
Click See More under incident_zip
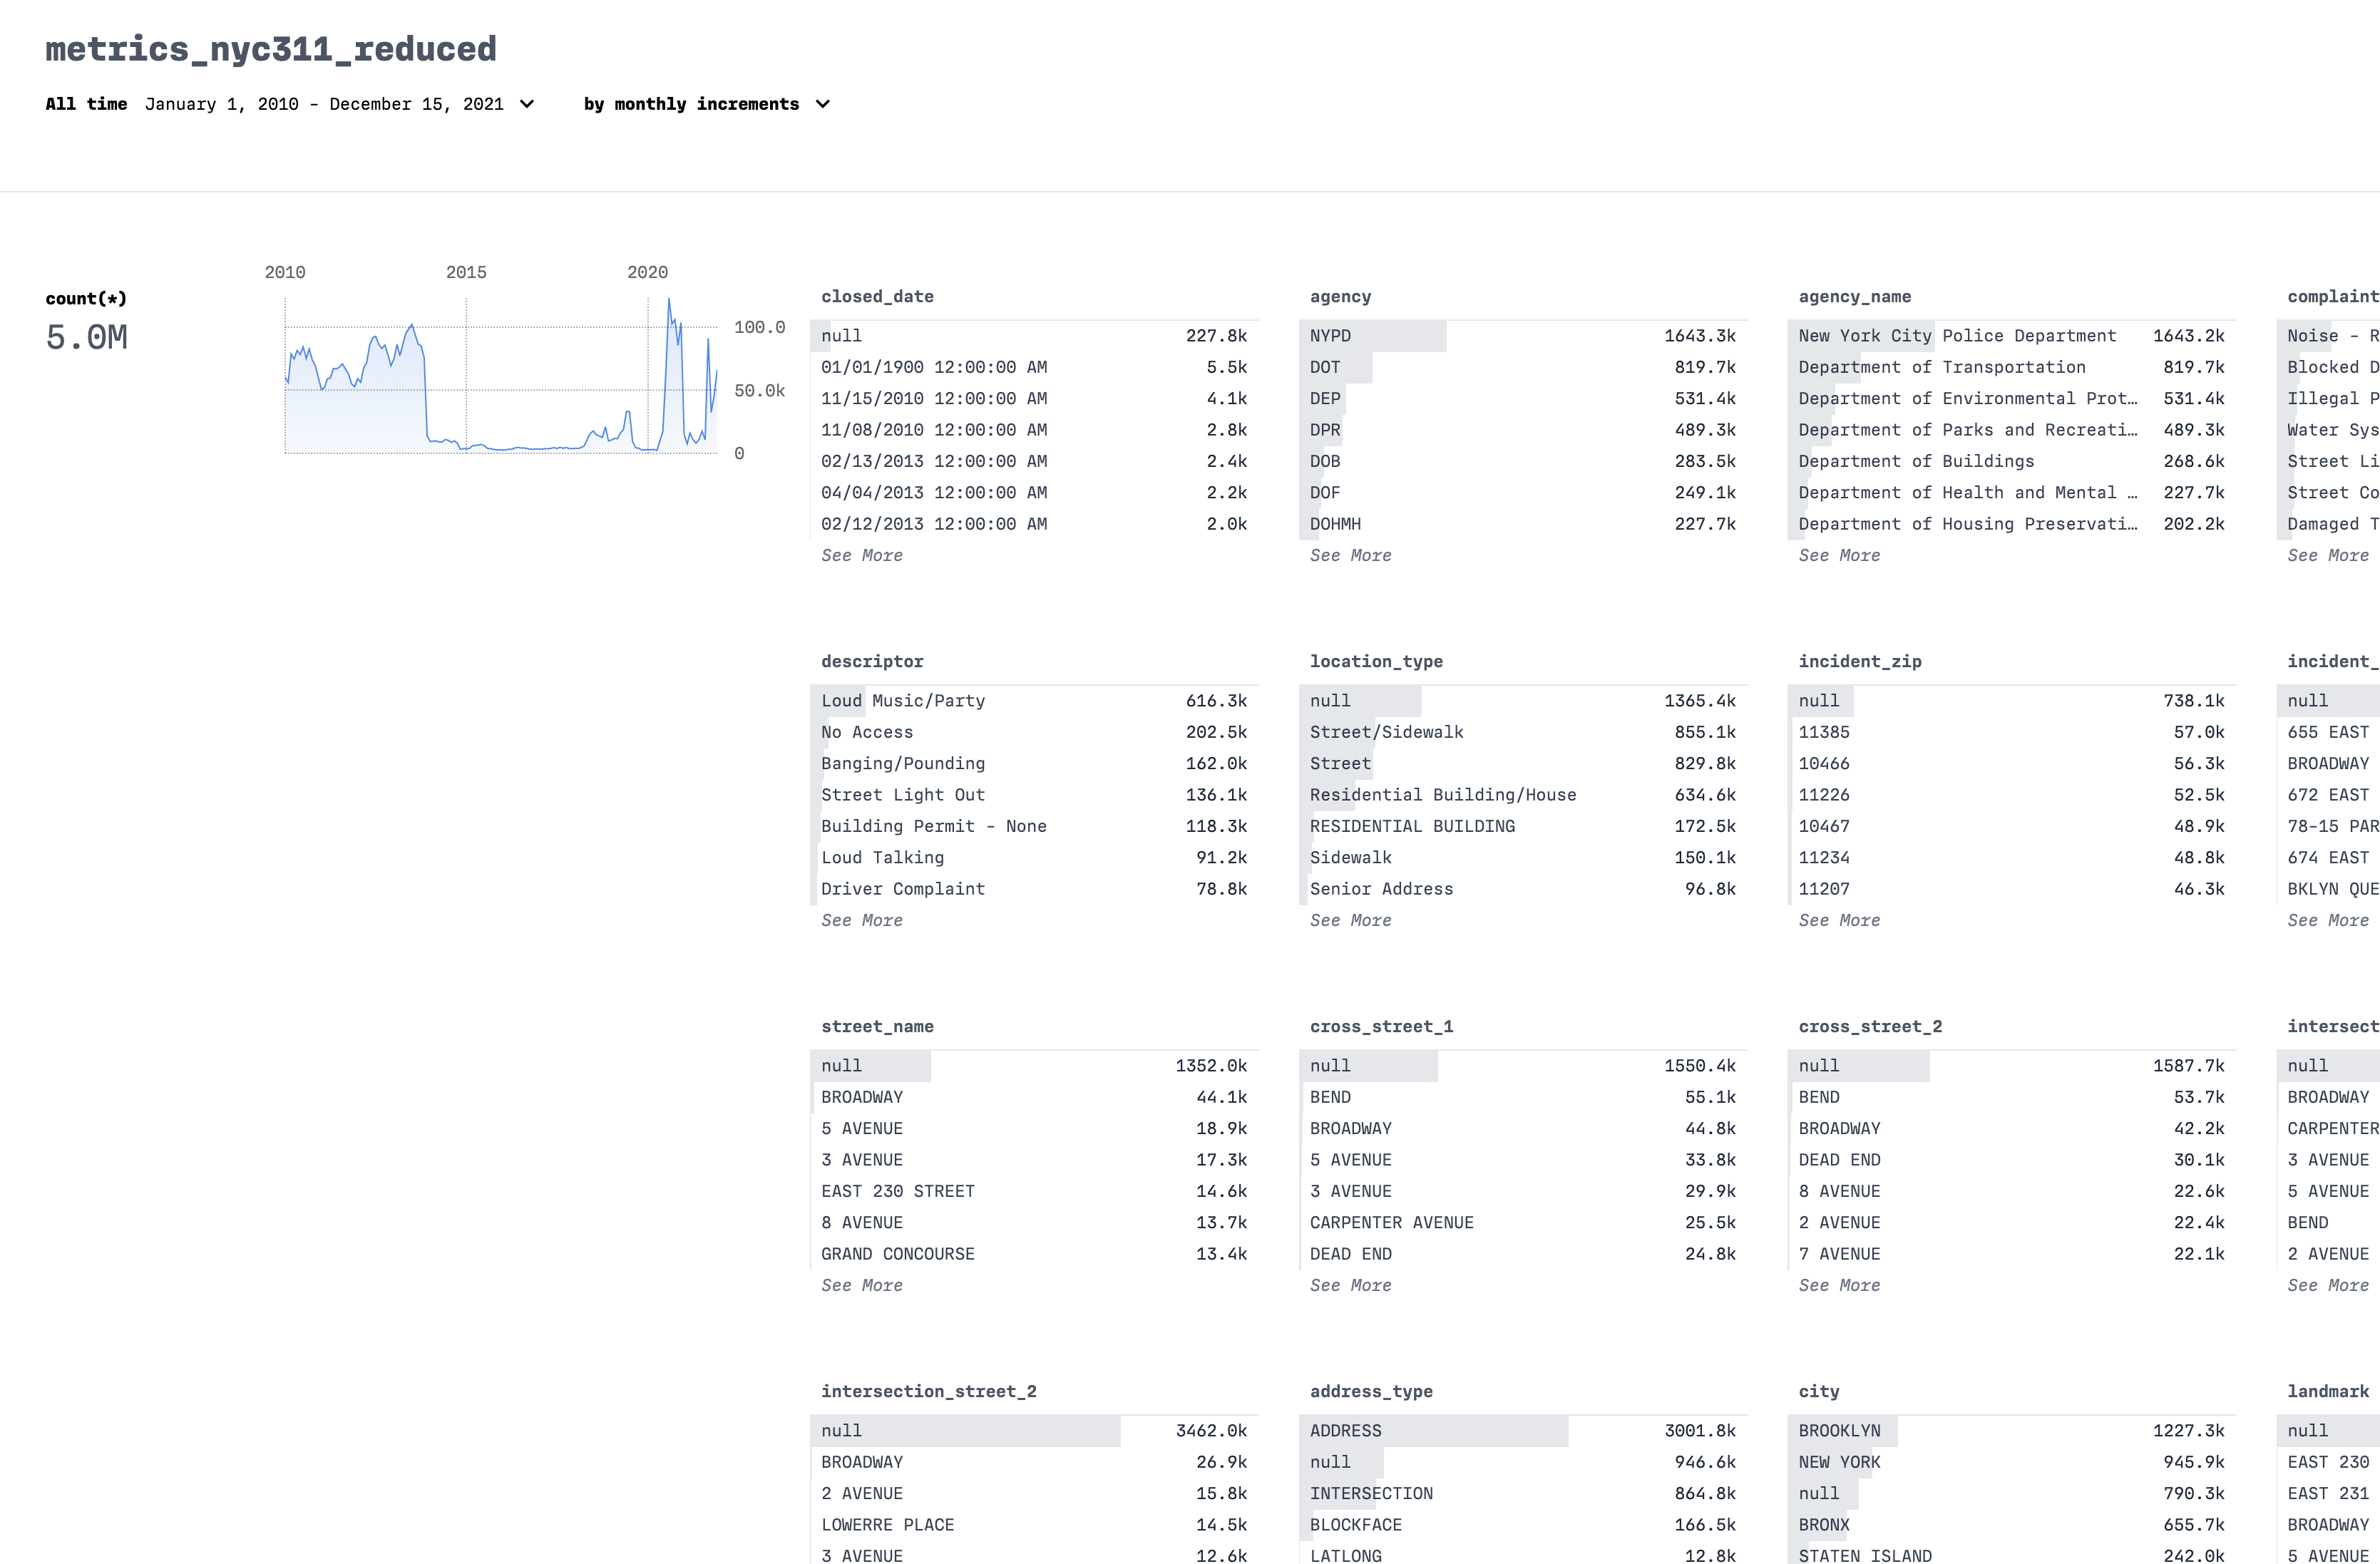coord(1839,920)
